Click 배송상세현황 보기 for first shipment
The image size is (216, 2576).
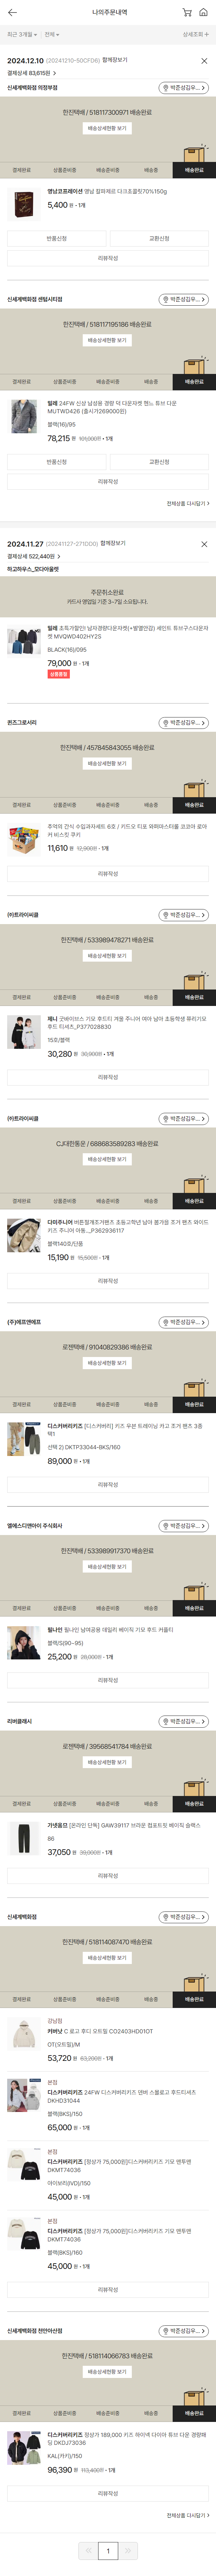click(108, 128)
